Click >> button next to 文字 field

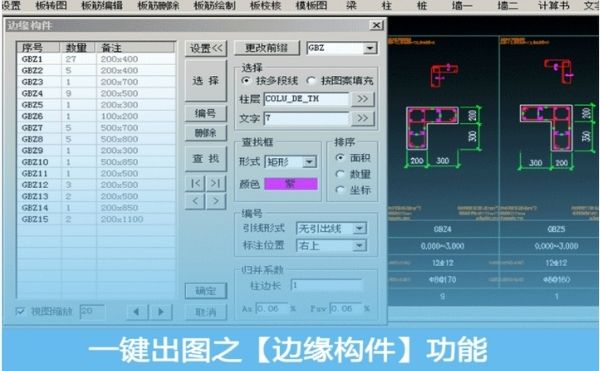362,118
